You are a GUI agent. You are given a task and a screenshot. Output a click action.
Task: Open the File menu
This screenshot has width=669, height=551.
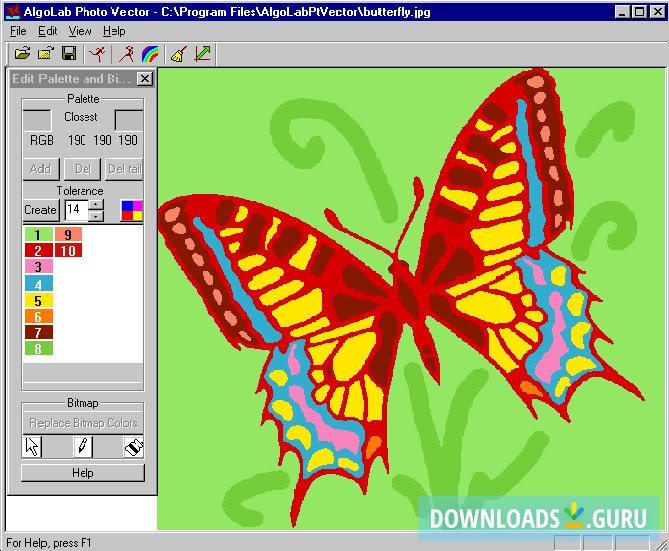click(x=18, y=31)
